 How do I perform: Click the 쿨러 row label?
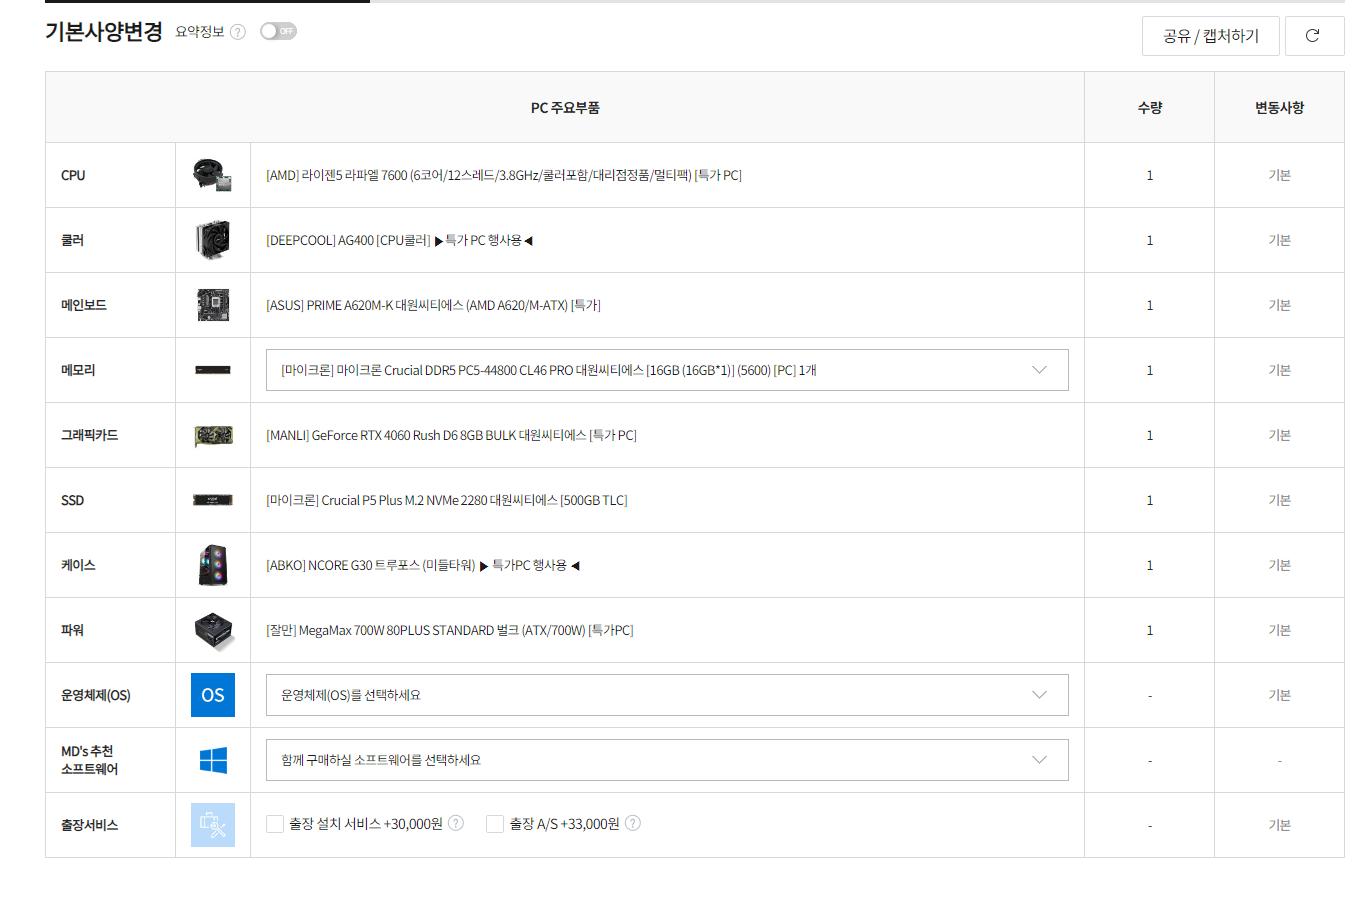(x=73, y=240)
